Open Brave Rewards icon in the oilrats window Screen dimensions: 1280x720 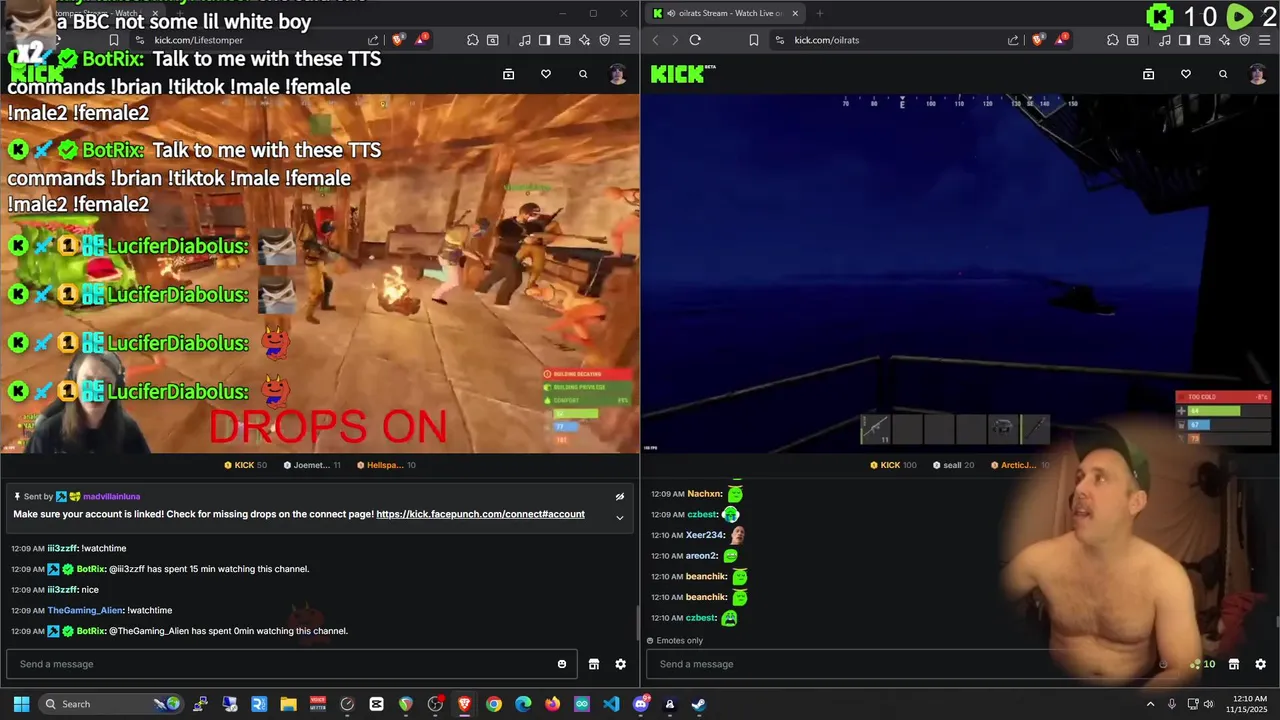click(1061, 40)
